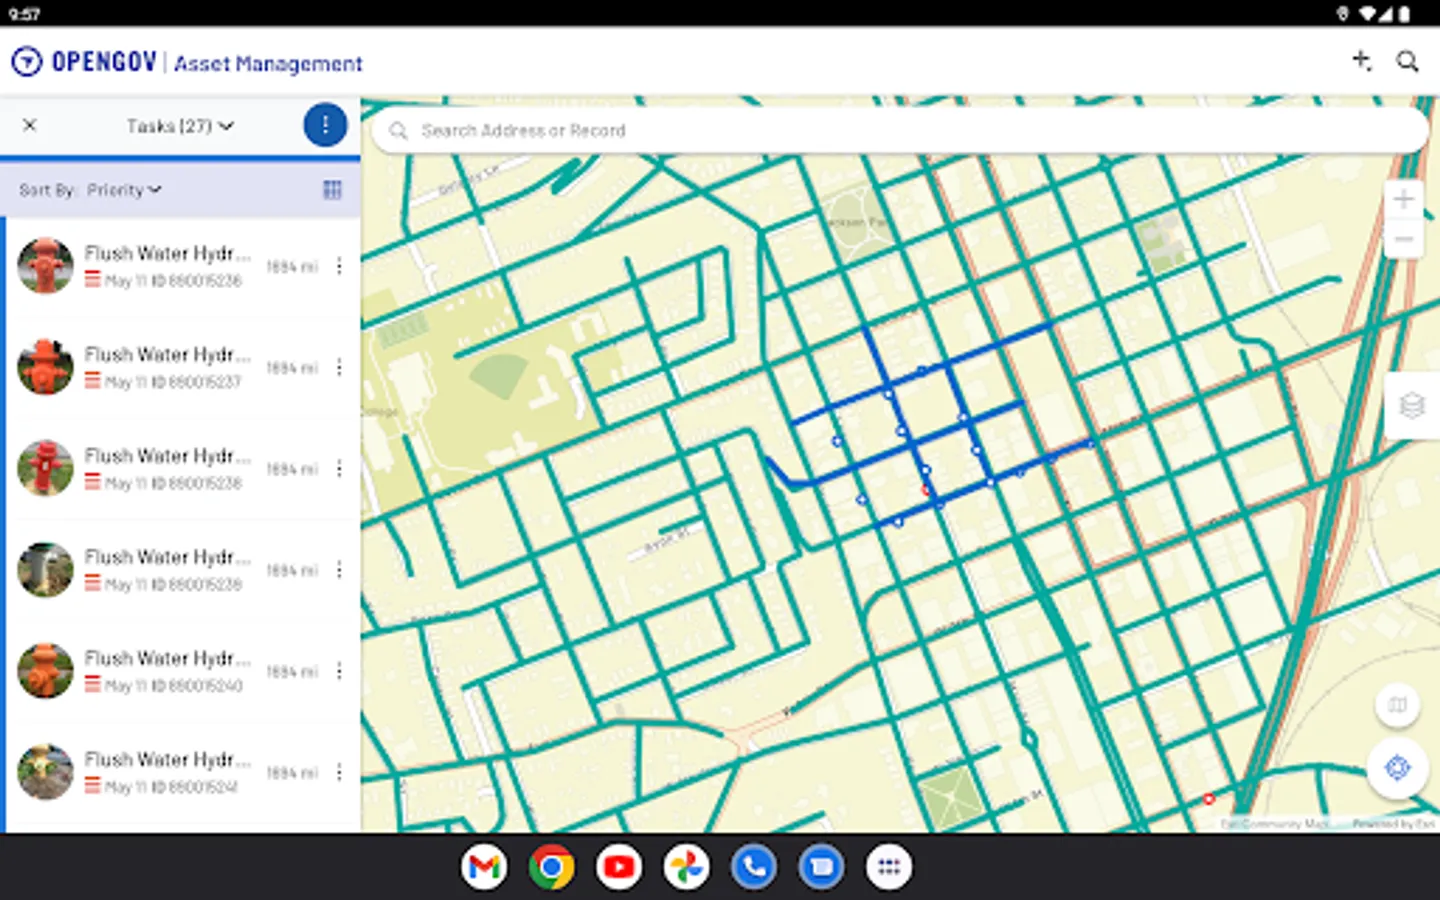Click the first hydrant thumbnail photo
Viewport: 1440px width, 900px height.
45,266
